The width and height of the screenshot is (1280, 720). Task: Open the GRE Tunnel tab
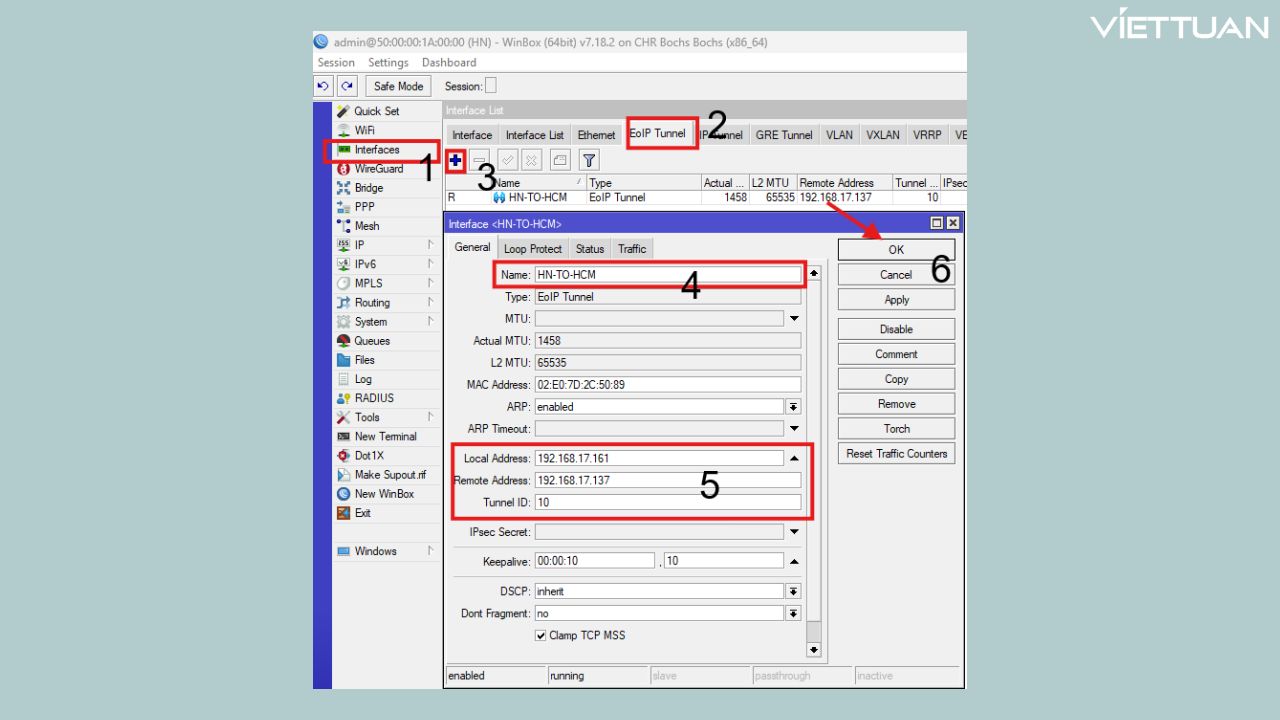(783, 135)
